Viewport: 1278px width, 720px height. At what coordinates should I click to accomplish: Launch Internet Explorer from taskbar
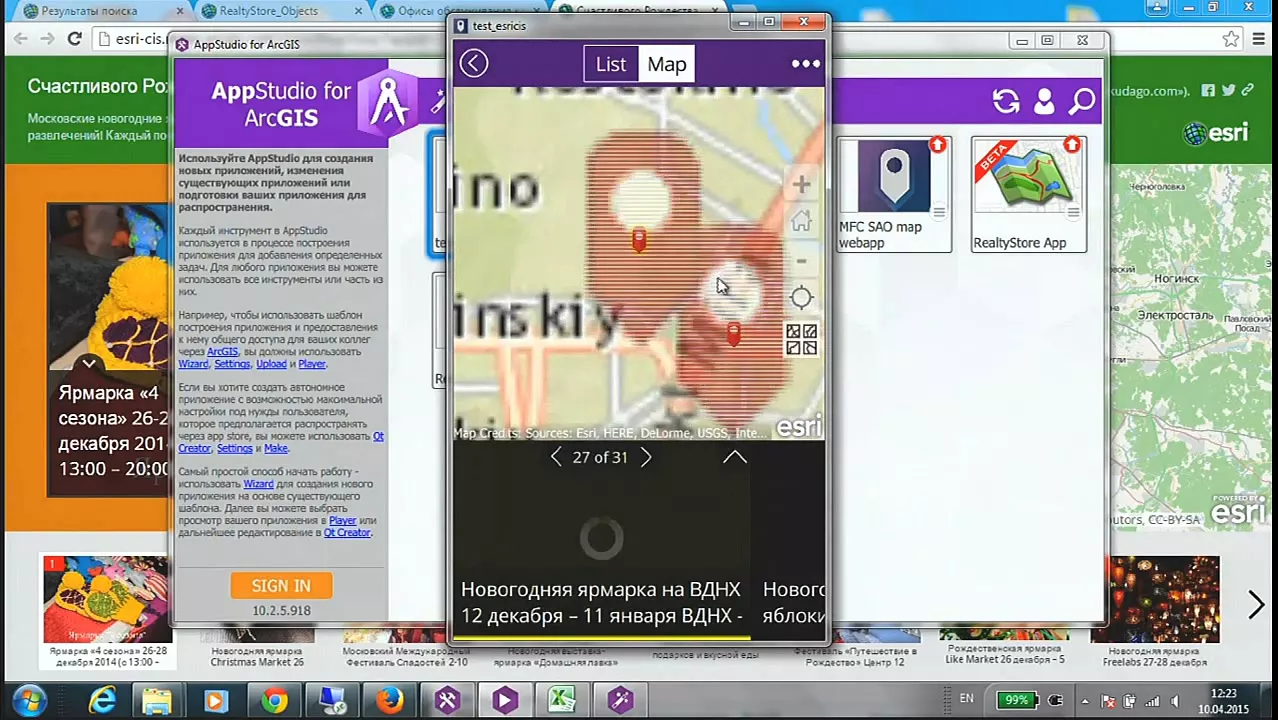click(x=102, y=700)
